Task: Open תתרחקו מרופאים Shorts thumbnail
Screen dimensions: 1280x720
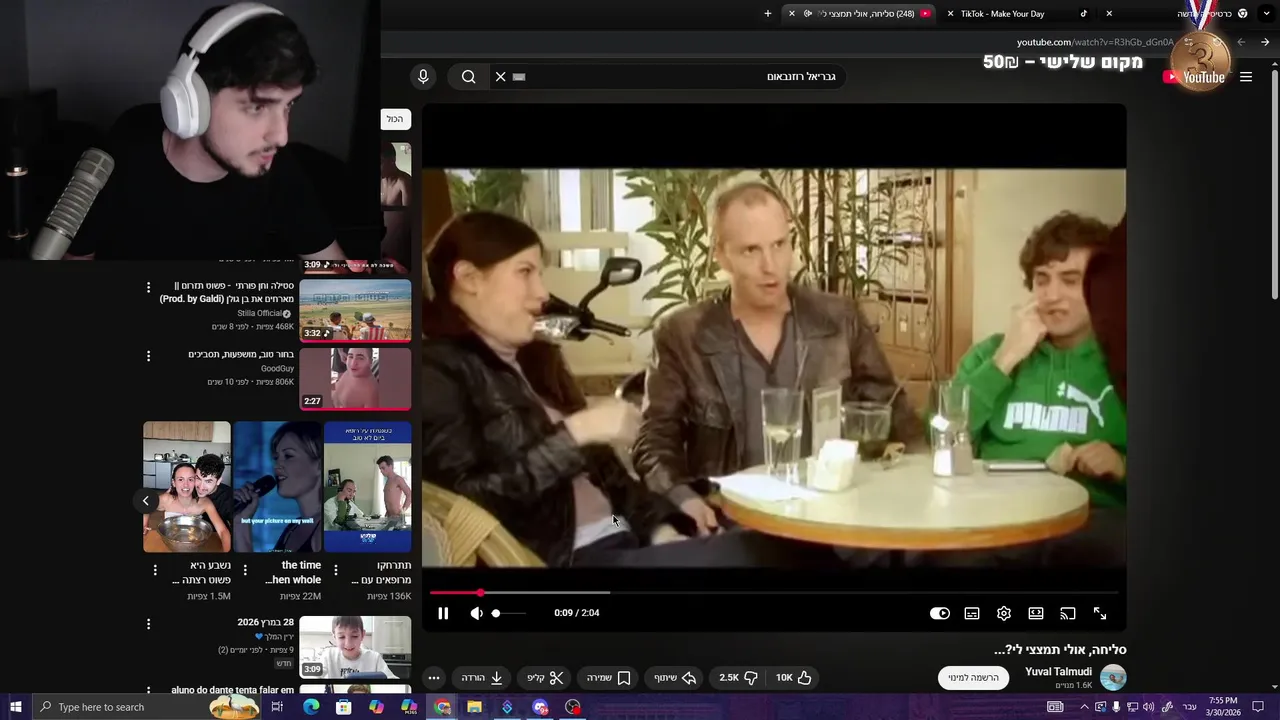Action: (367, 487)
